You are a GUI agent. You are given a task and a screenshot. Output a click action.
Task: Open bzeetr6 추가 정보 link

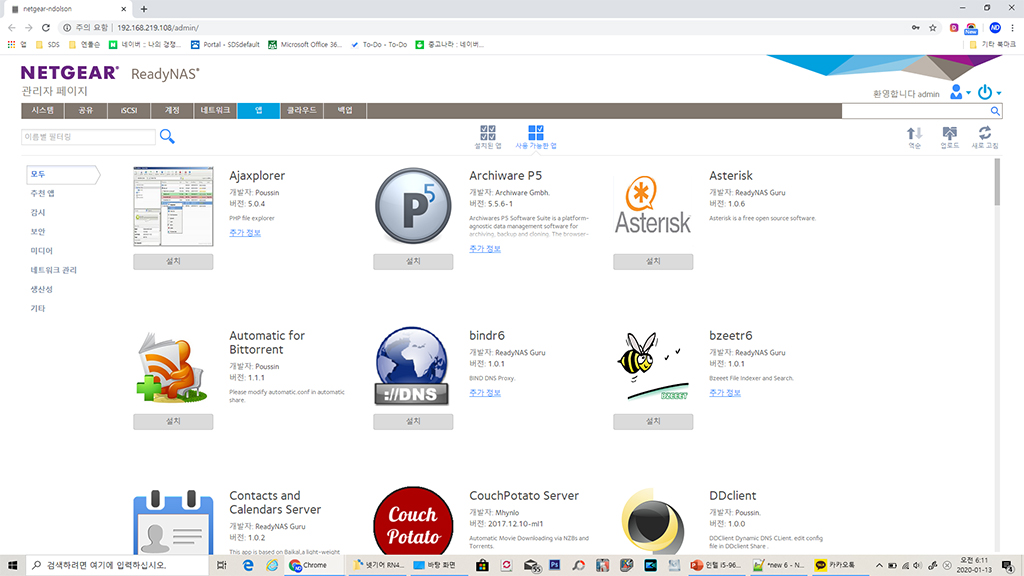[725, 392]
